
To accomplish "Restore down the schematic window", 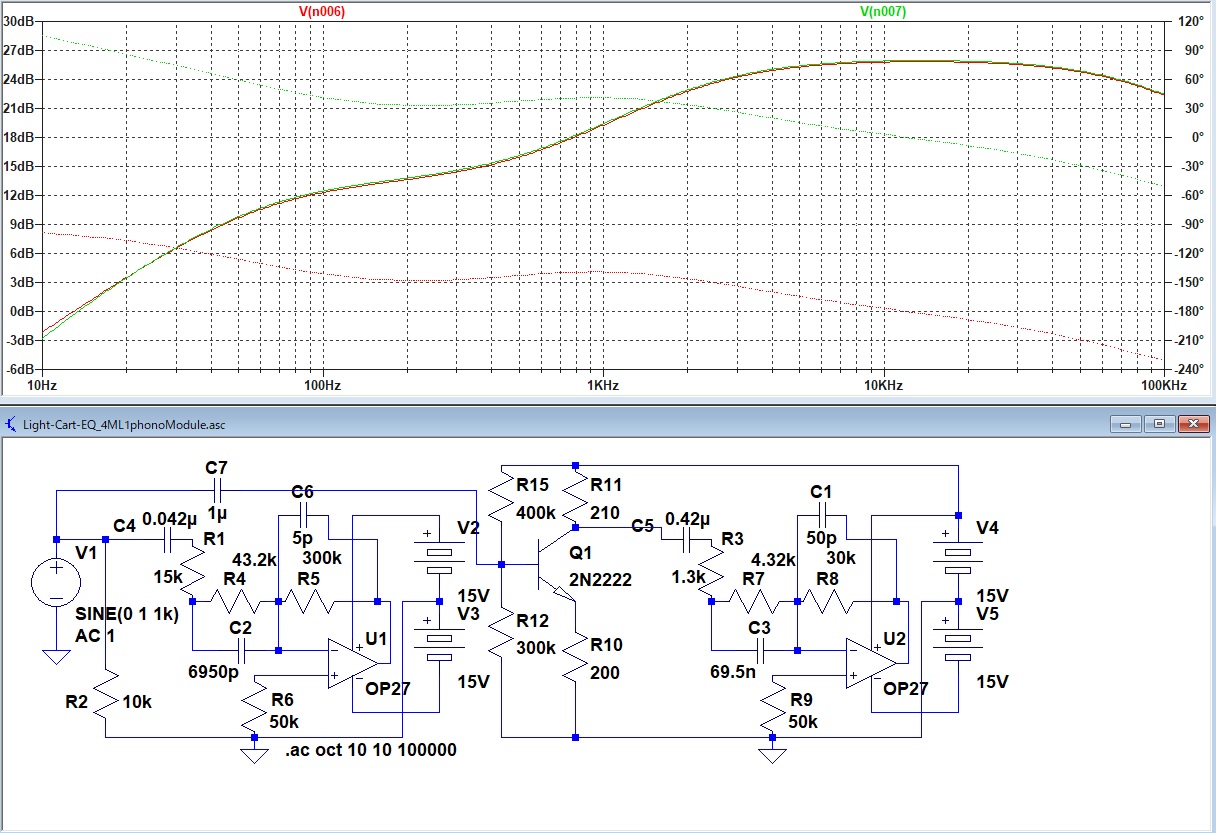I will (x=1159, y=424).
